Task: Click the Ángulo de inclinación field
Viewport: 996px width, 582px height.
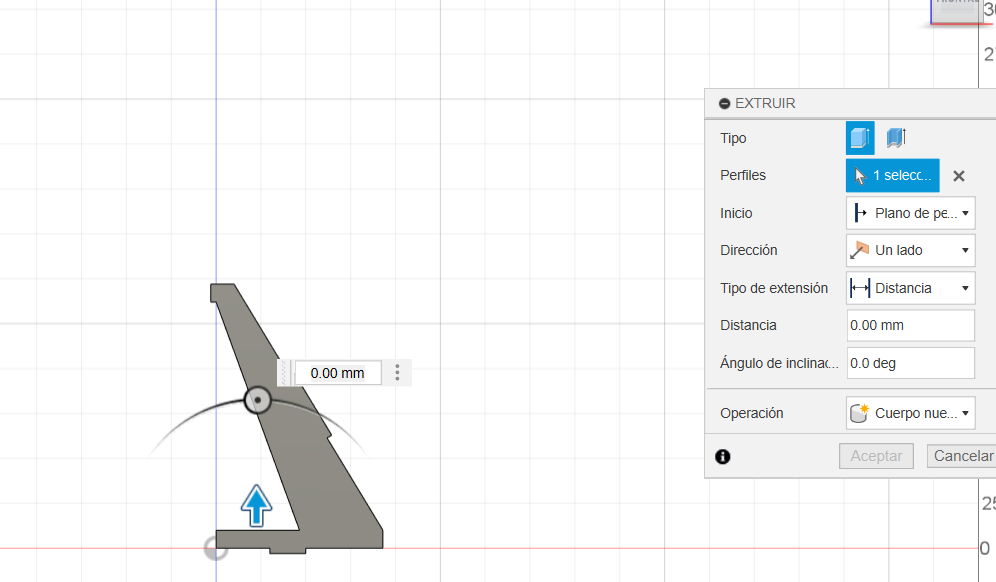Action: (911, 363)
